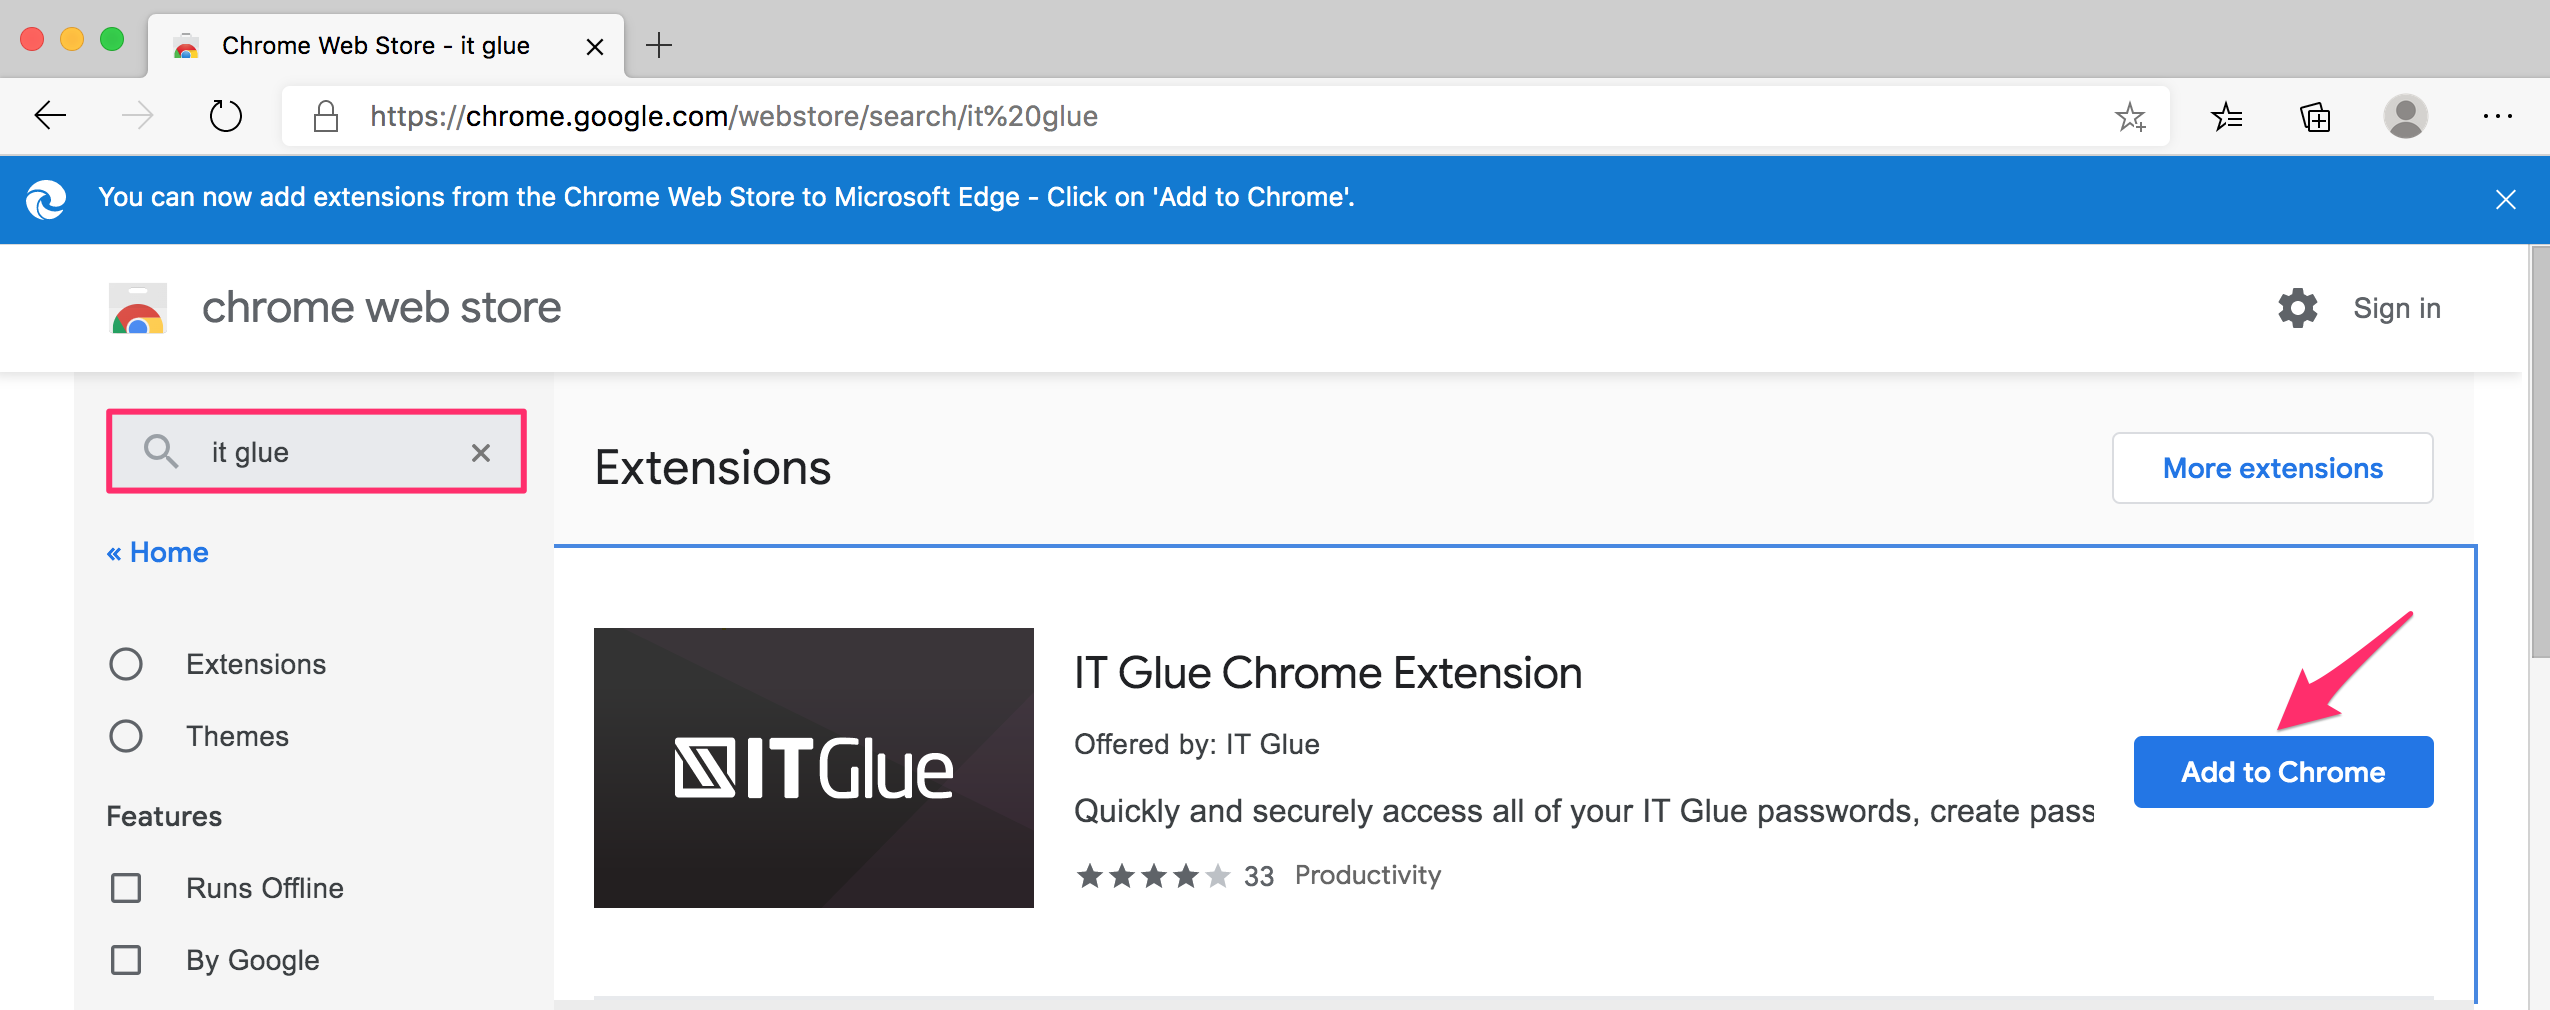The width and height of the screenshot is (2550, 1010).
Task: Enable the By Google checkbox
Action: click(126, 959)
